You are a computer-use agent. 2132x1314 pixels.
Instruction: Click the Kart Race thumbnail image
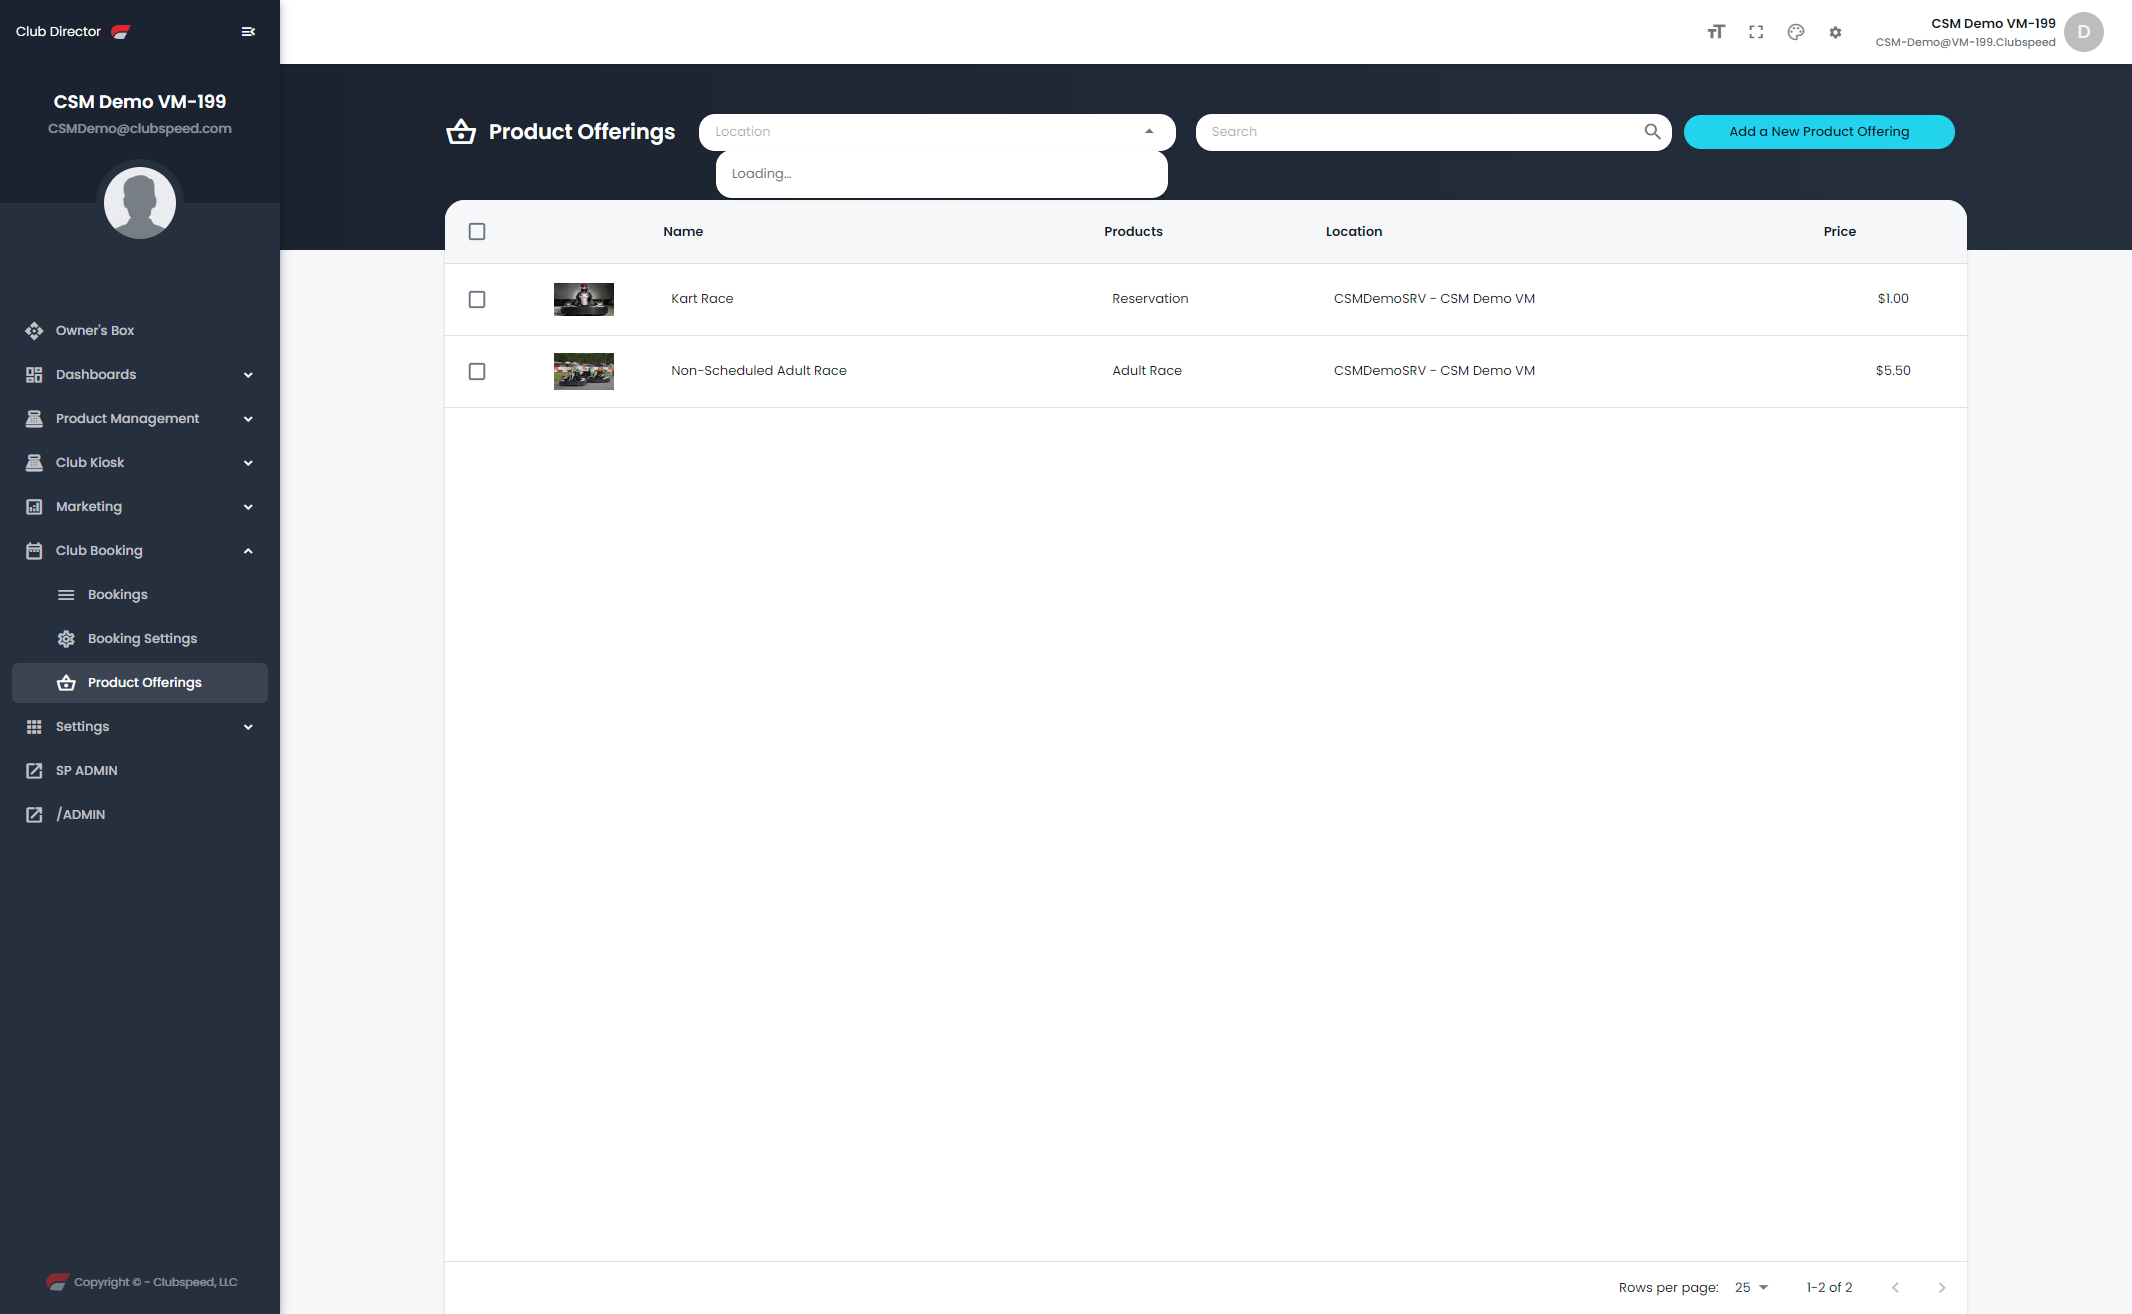tap(584, 299)
